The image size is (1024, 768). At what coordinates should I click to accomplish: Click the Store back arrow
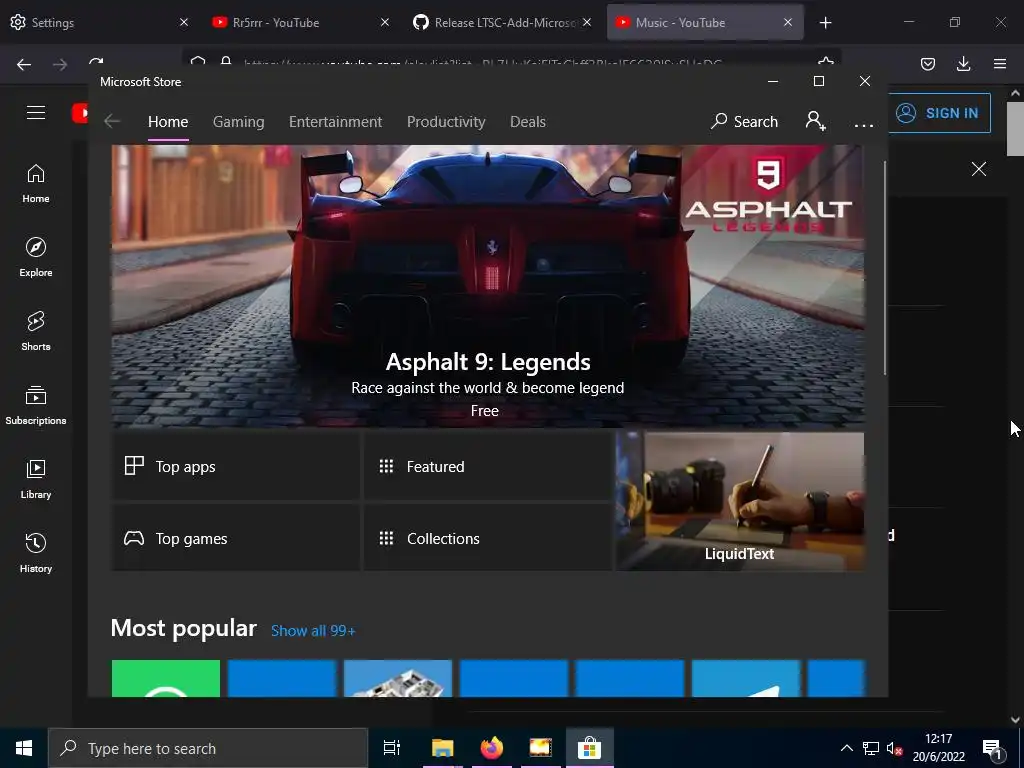pos(112,121)
